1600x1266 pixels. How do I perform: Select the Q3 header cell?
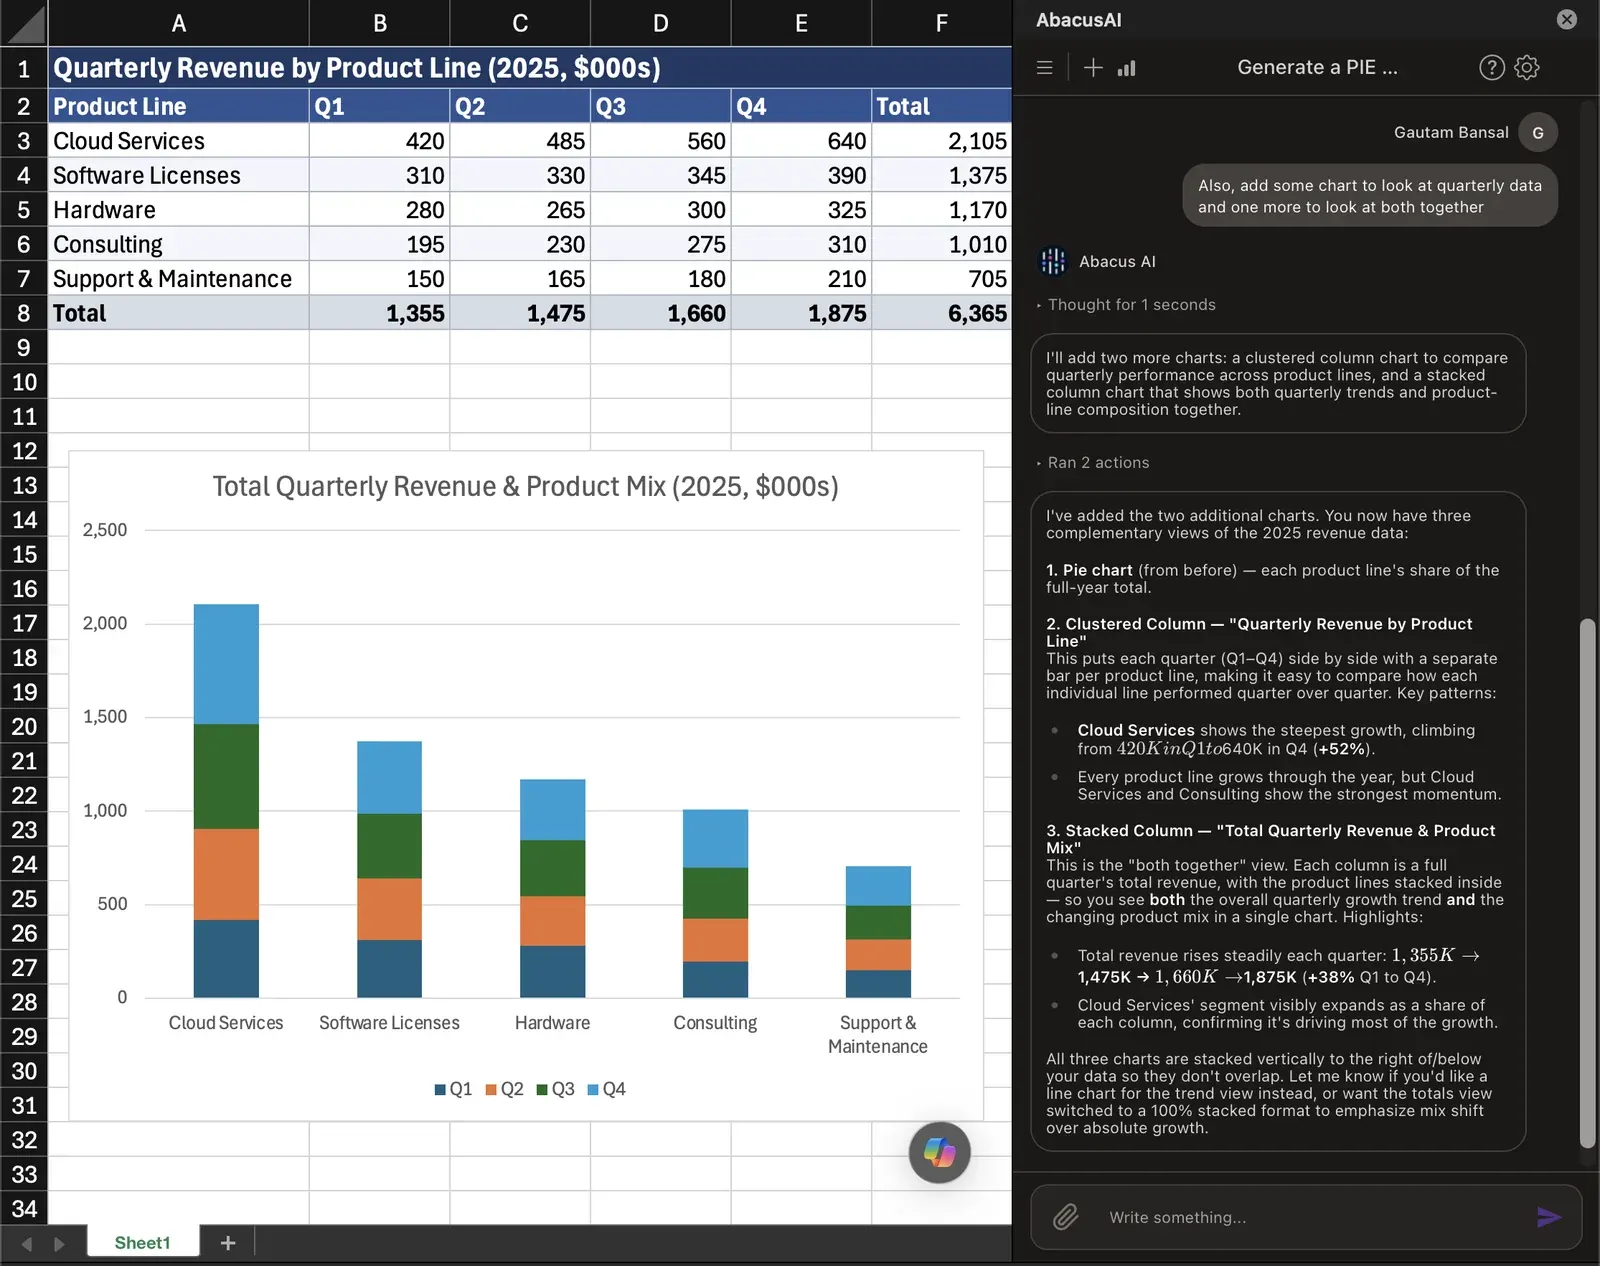pos(660,106)
